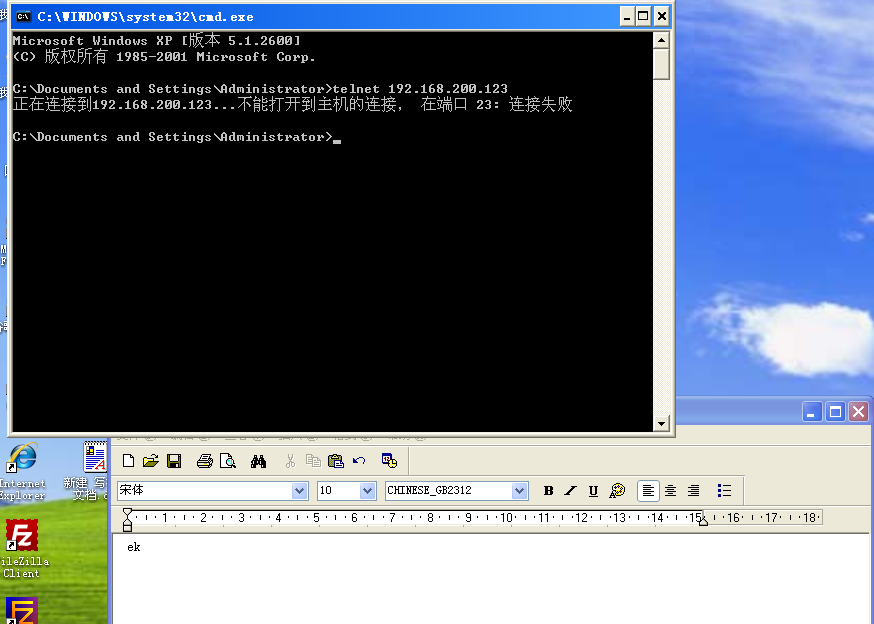Click the Copy icon in WordPad toolbar
The width and height of the screenshot is (874, 624).
tap(313, 461)
